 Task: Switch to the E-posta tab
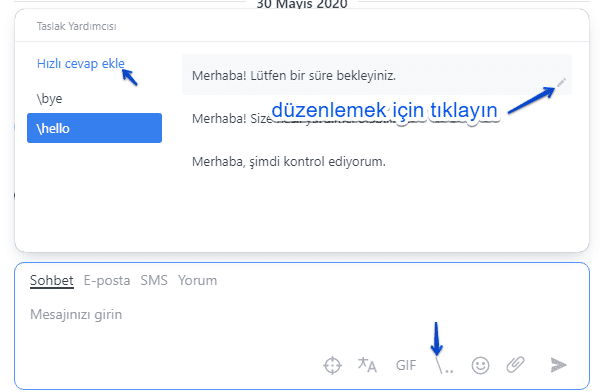tap(107, 281)
